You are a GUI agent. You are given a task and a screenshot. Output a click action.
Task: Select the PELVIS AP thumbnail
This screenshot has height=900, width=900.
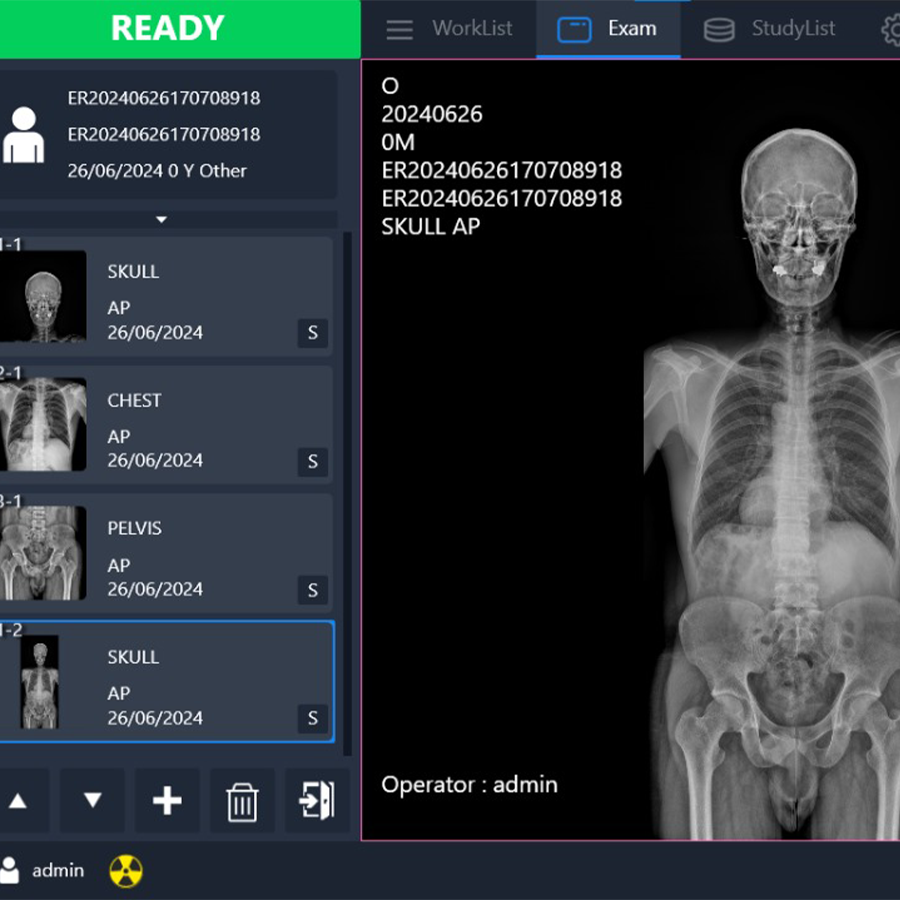(x=43, y=553)
